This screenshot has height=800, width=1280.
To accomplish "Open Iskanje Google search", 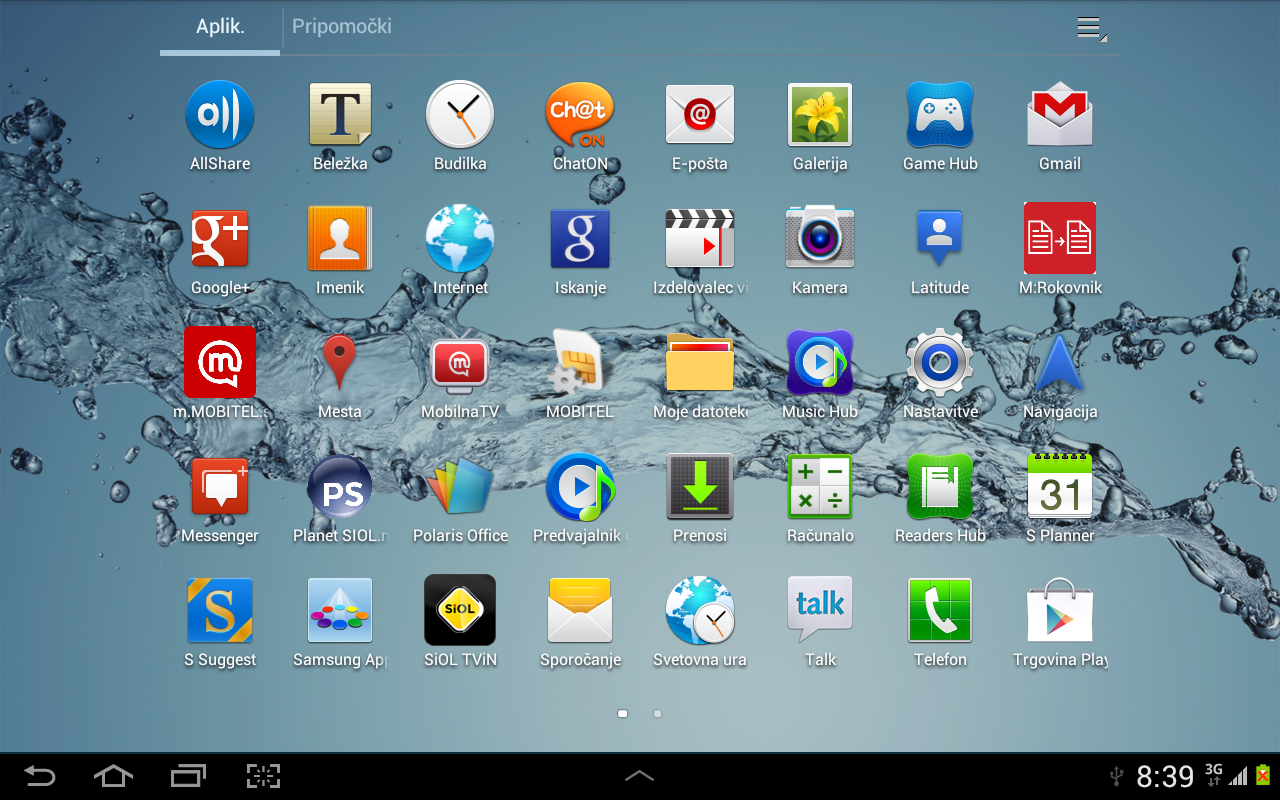I will click(x=580, y=239).
